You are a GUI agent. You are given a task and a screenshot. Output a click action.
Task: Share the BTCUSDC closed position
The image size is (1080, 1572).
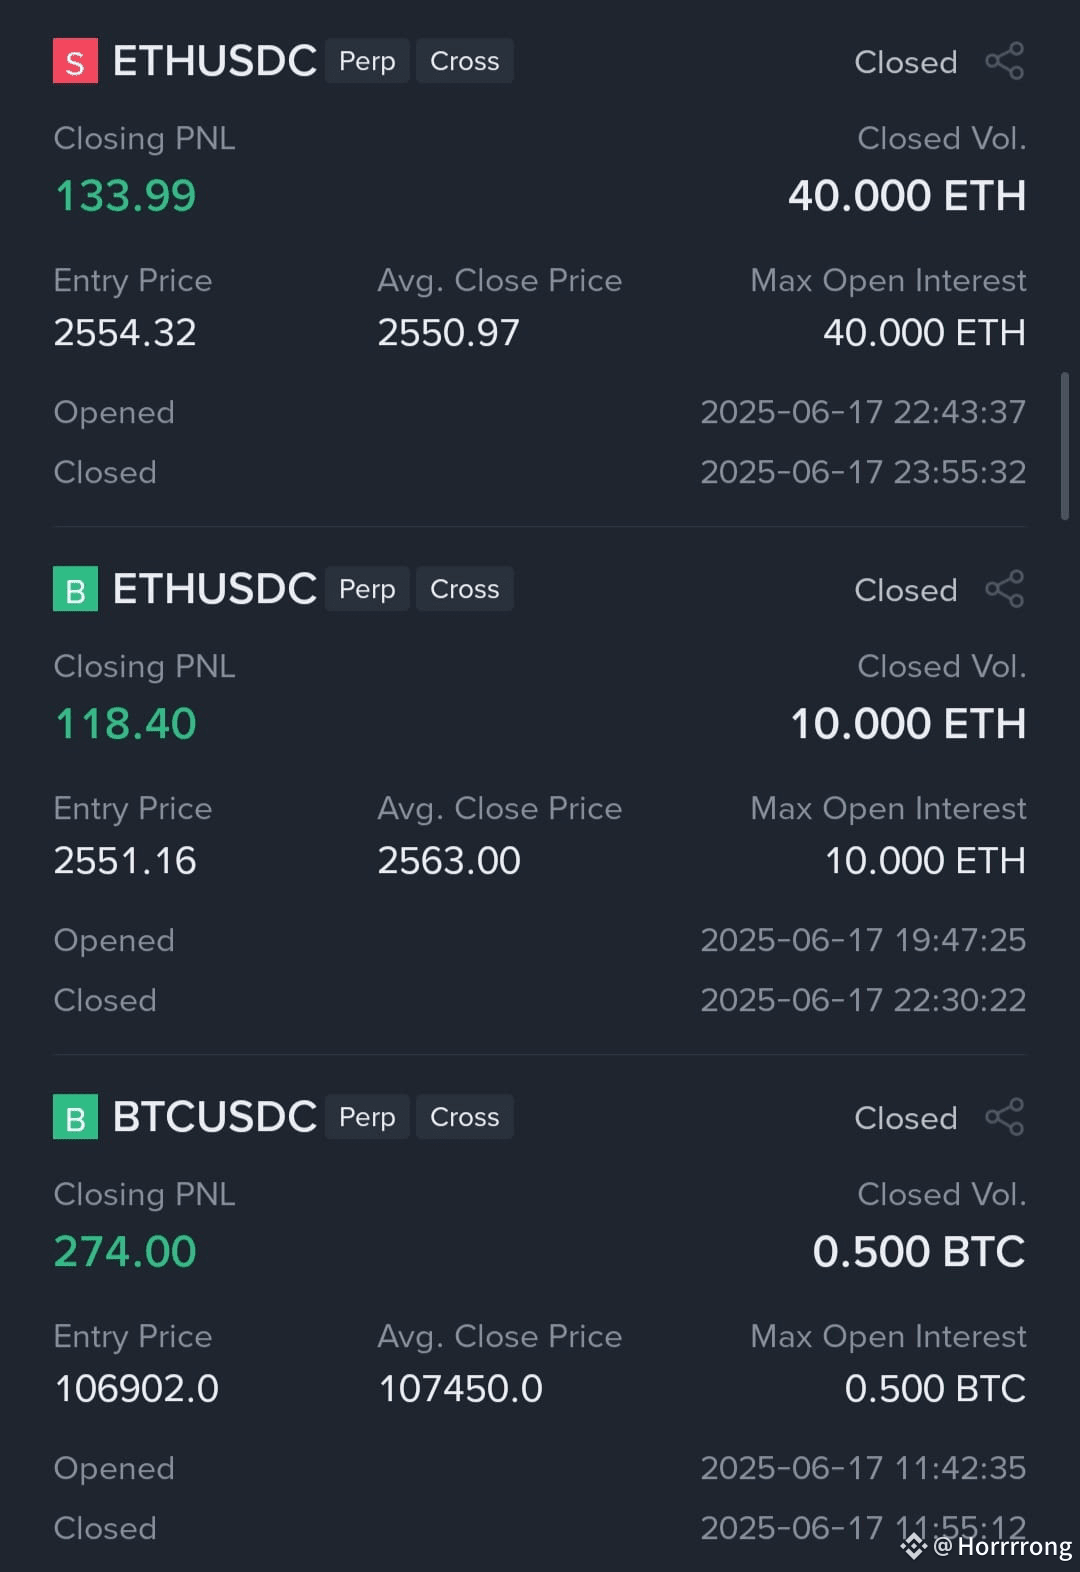click(x=1004, y=1117)
